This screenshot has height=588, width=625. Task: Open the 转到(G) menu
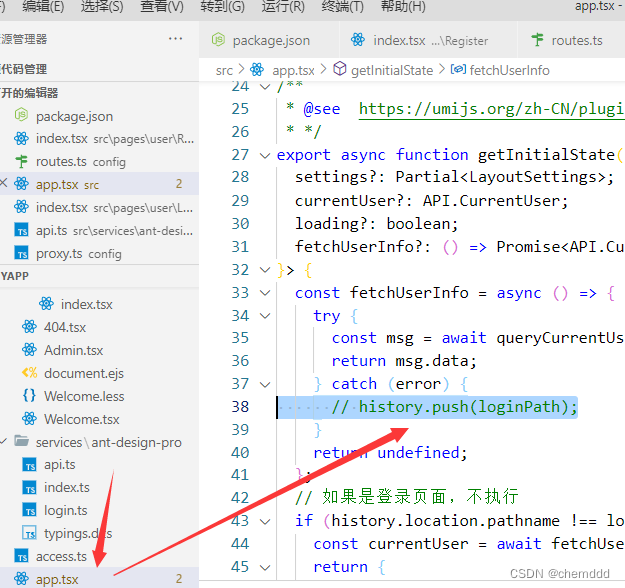[x=222, y=7]
